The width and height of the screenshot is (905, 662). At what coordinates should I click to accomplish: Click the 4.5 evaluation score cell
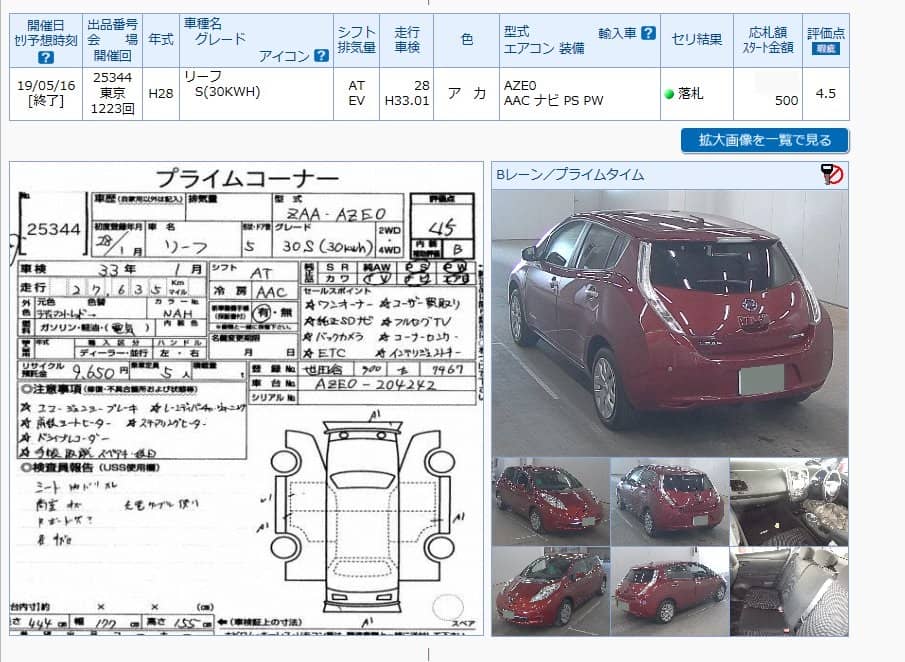[x=826, y=94]
